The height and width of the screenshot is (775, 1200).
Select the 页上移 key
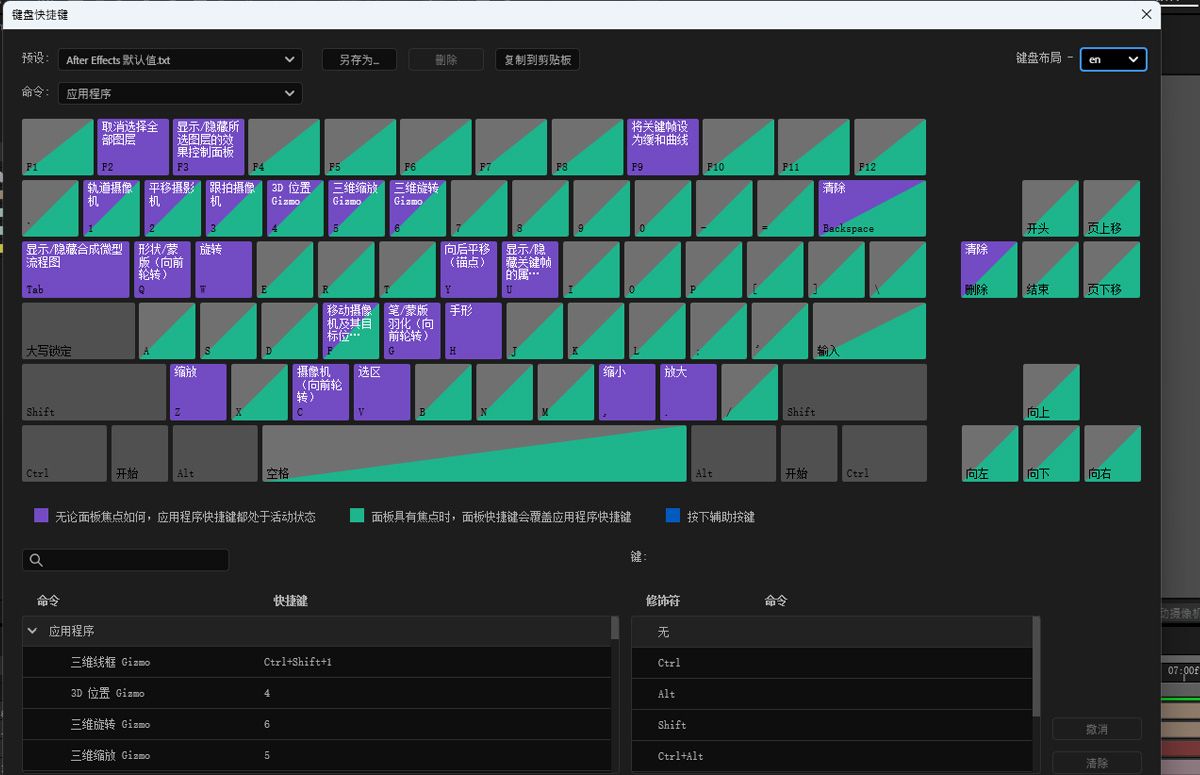tap(1111, 208)
